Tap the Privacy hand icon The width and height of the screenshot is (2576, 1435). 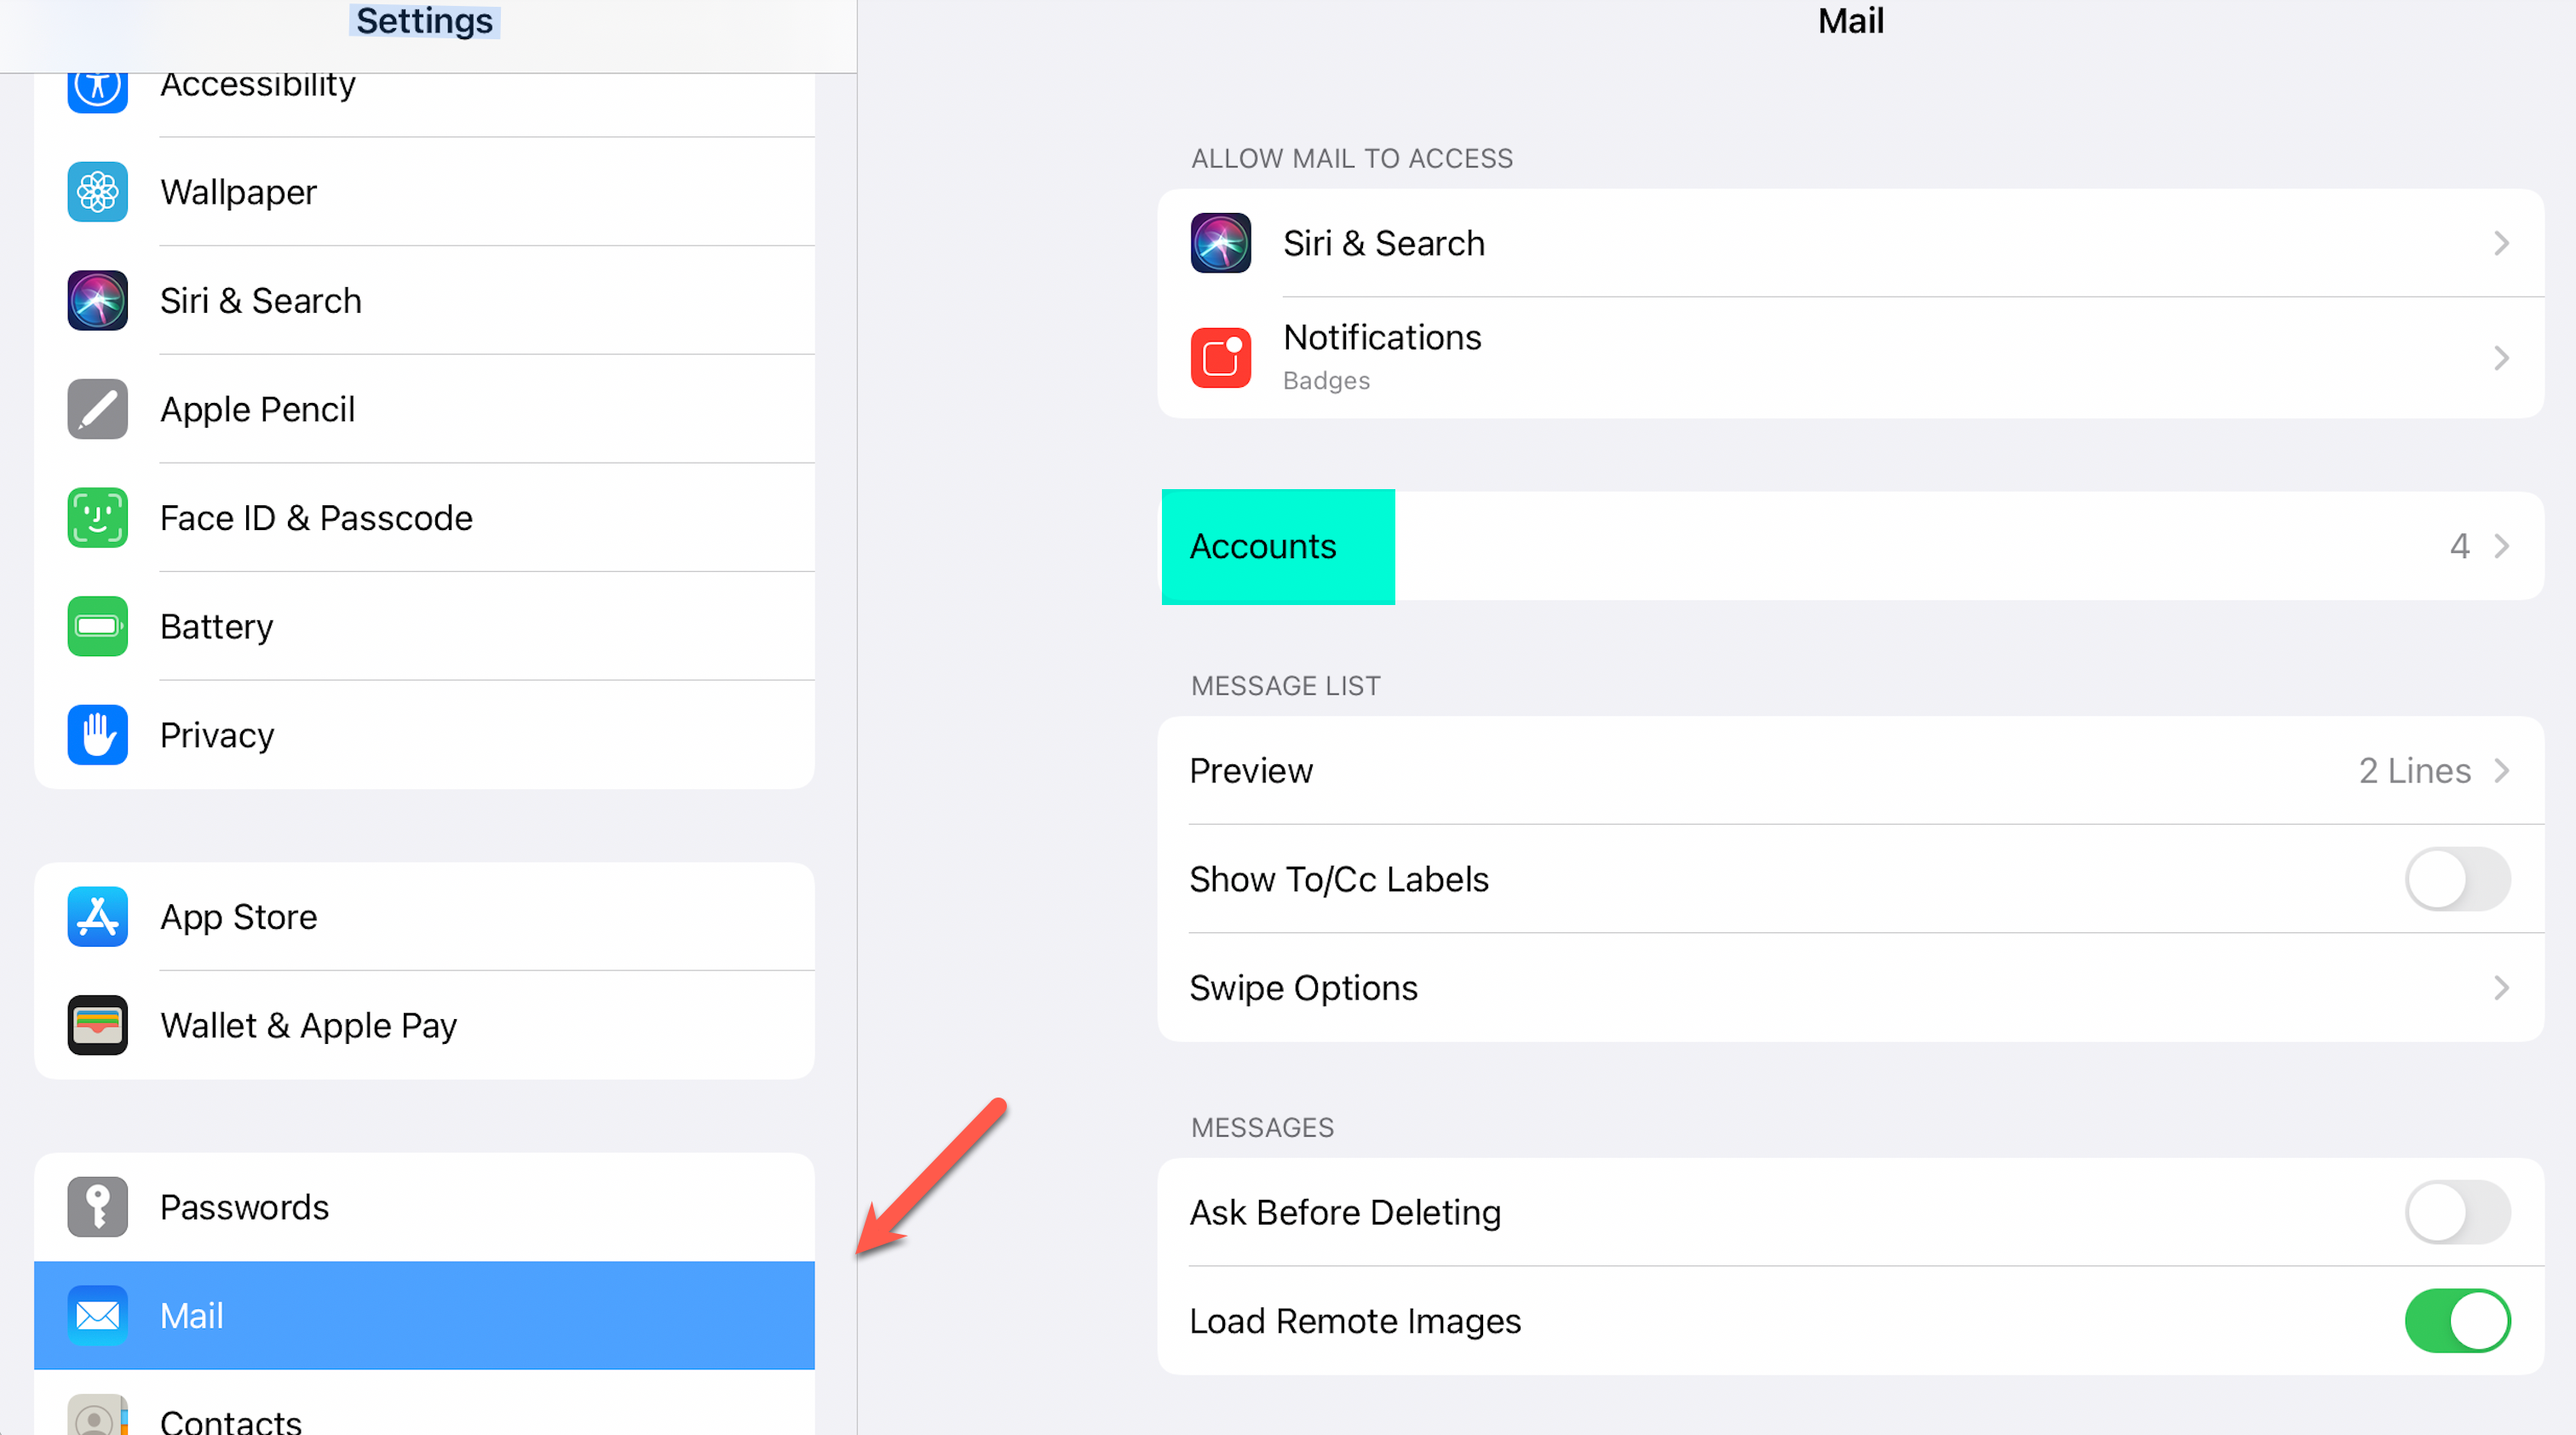[x=97, y=735]
